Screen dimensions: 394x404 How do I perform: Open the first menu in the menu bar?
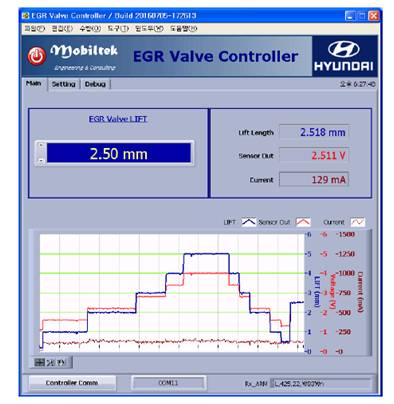tap(34, 29)
